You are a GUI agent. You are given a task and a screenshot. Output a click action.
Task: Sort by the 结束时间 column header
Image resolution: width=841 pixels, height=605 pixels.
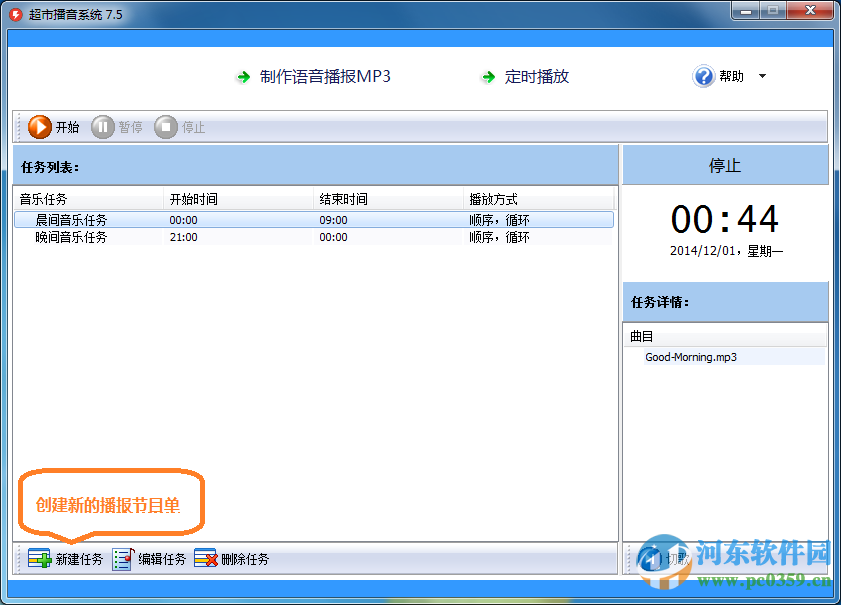click(388, 199)
